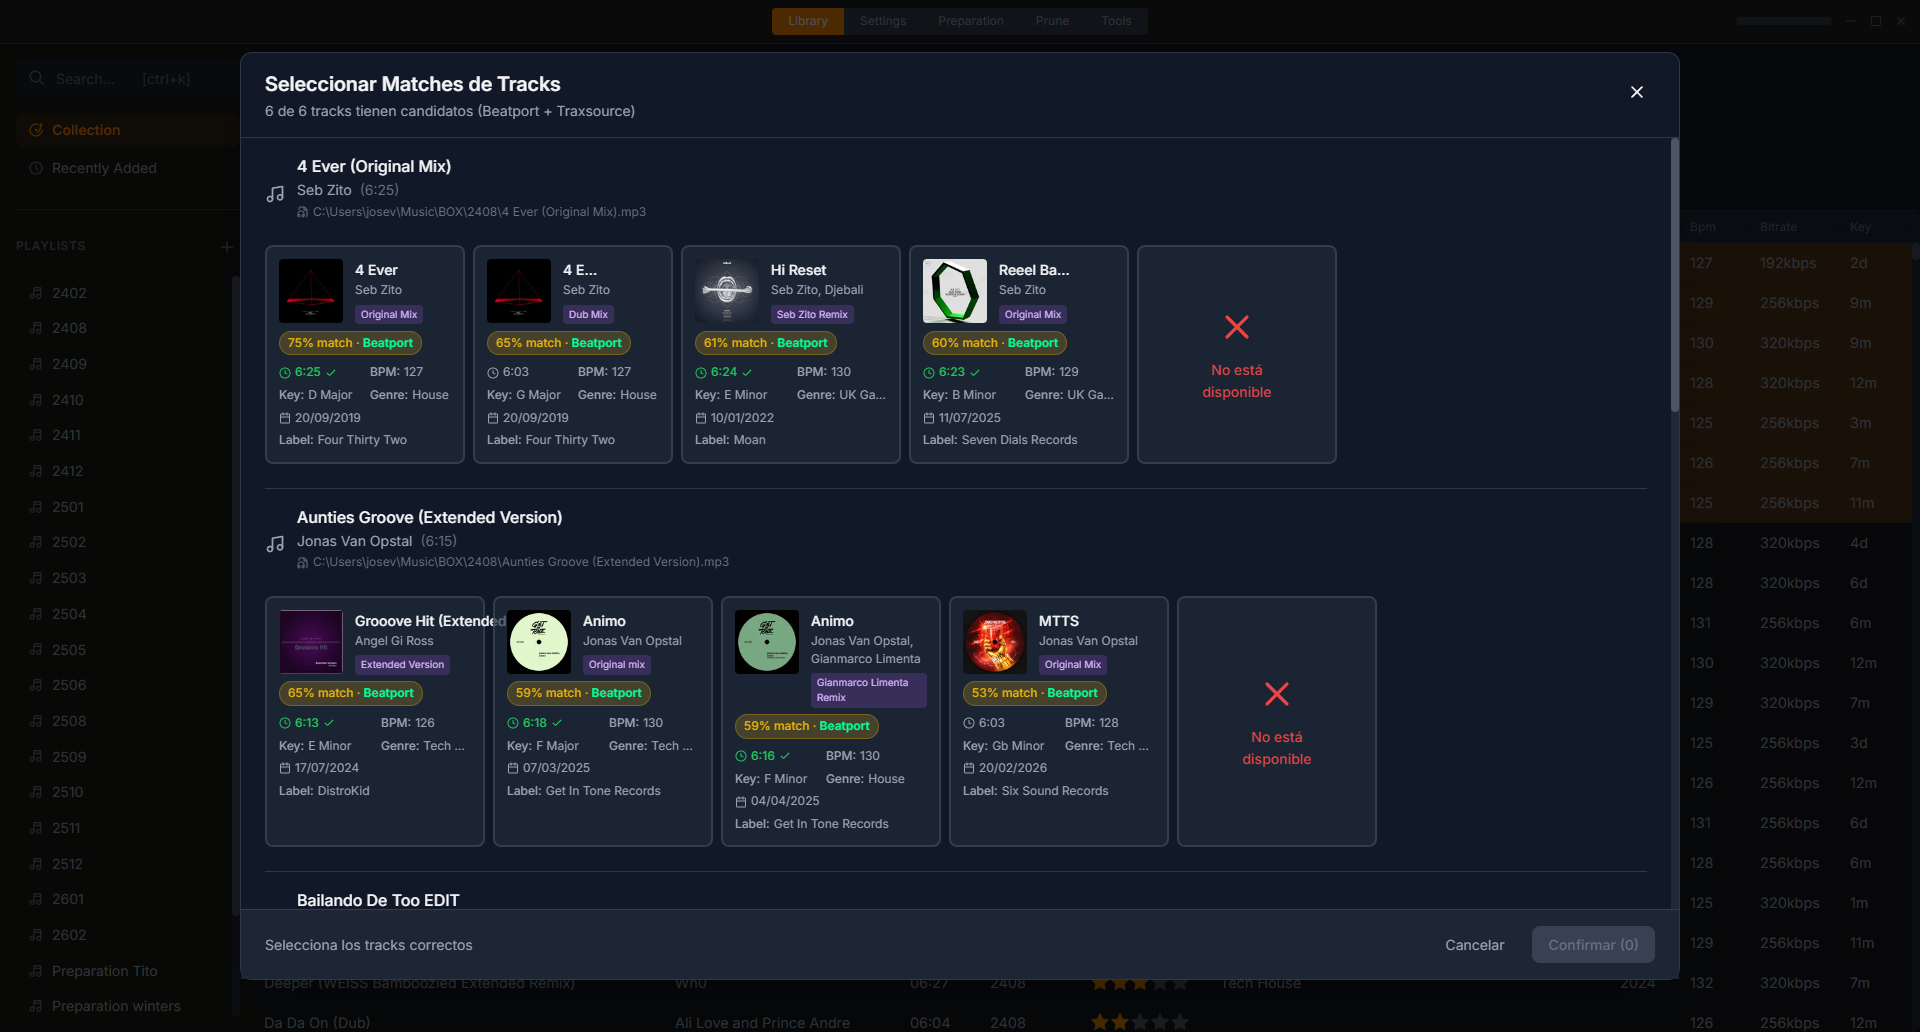This screenshot has height=1032, width=1920.
Task: Switch to the Settings tab
Action: click(881, 21)
